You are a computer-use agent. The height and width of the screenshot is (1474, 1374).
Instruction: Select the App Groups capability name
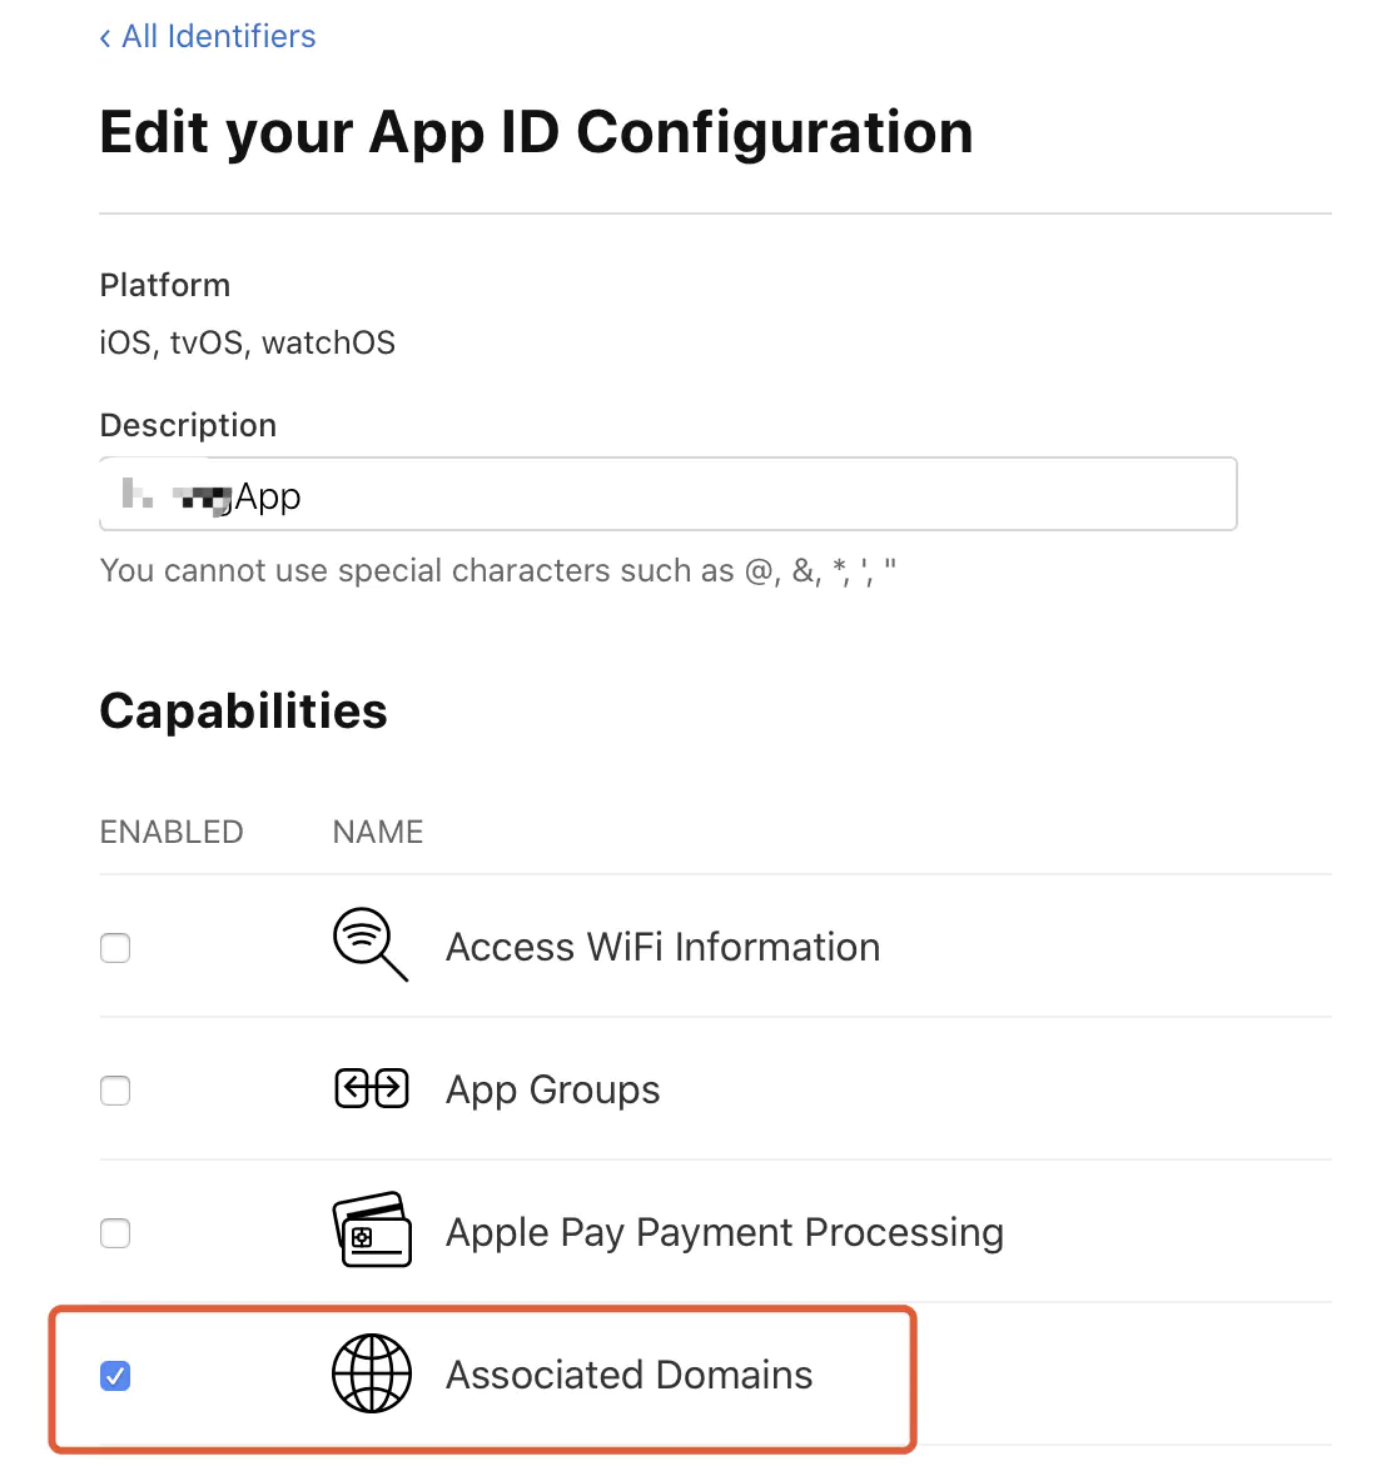[x=551, y=1089]
